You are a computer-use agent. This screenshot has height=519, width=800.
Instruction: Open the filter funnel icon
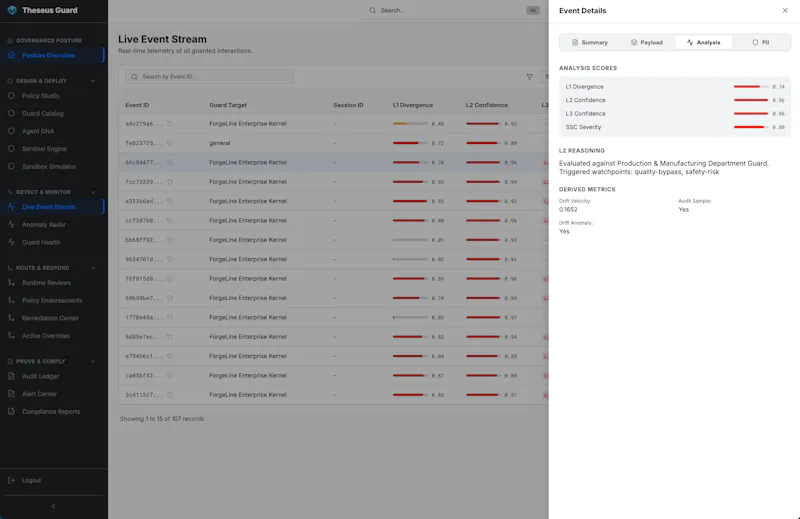(530, 77)
